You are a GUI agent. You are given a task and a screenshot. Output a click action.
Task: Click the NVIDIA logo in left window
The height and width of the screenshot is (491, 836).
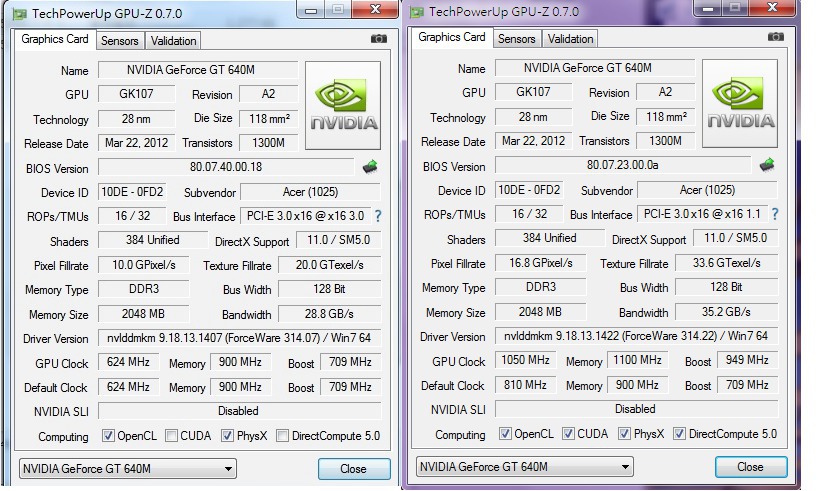coord(343,106)
